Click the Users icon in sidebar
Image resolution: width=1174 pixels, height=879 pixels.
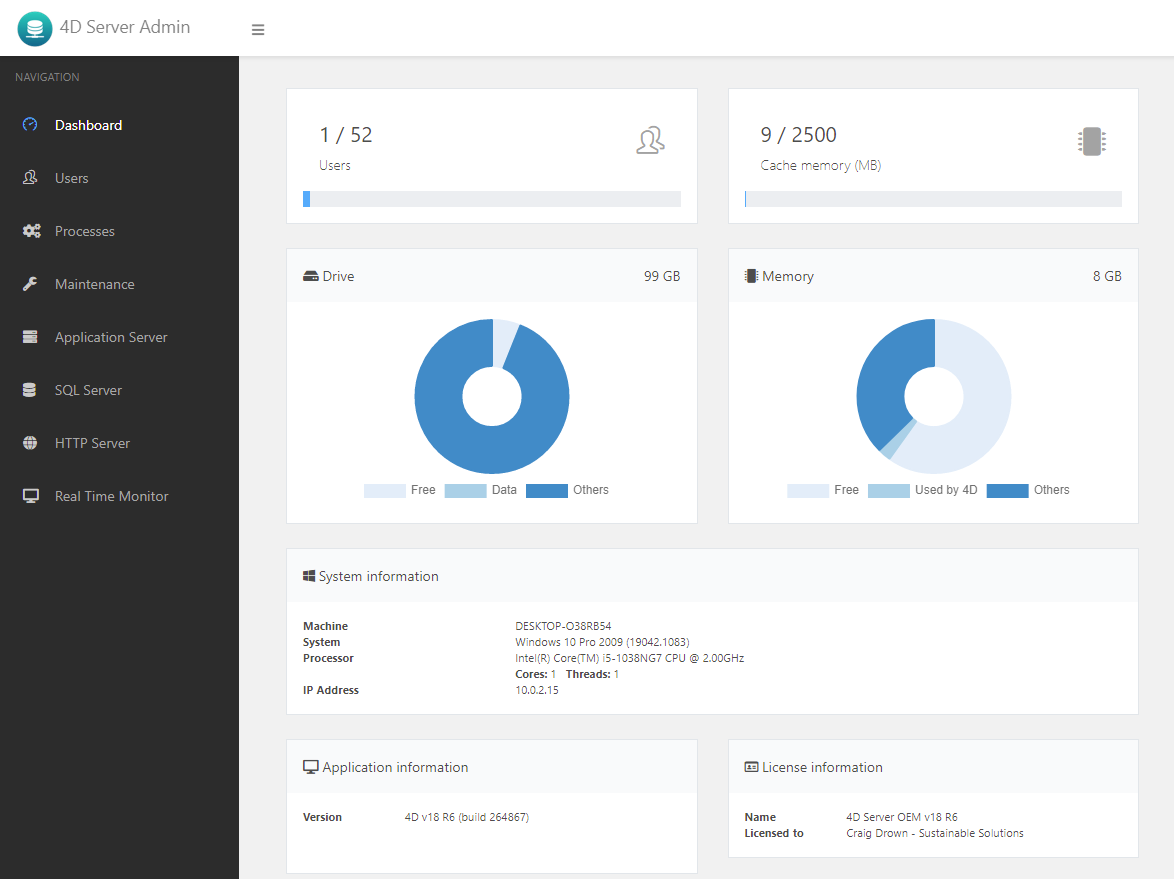click(30, 178)
